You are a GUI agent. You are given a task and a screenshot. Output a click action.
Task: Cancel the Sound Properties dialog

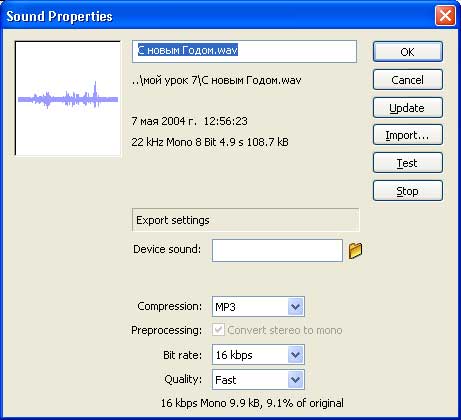tap(408, 80)
